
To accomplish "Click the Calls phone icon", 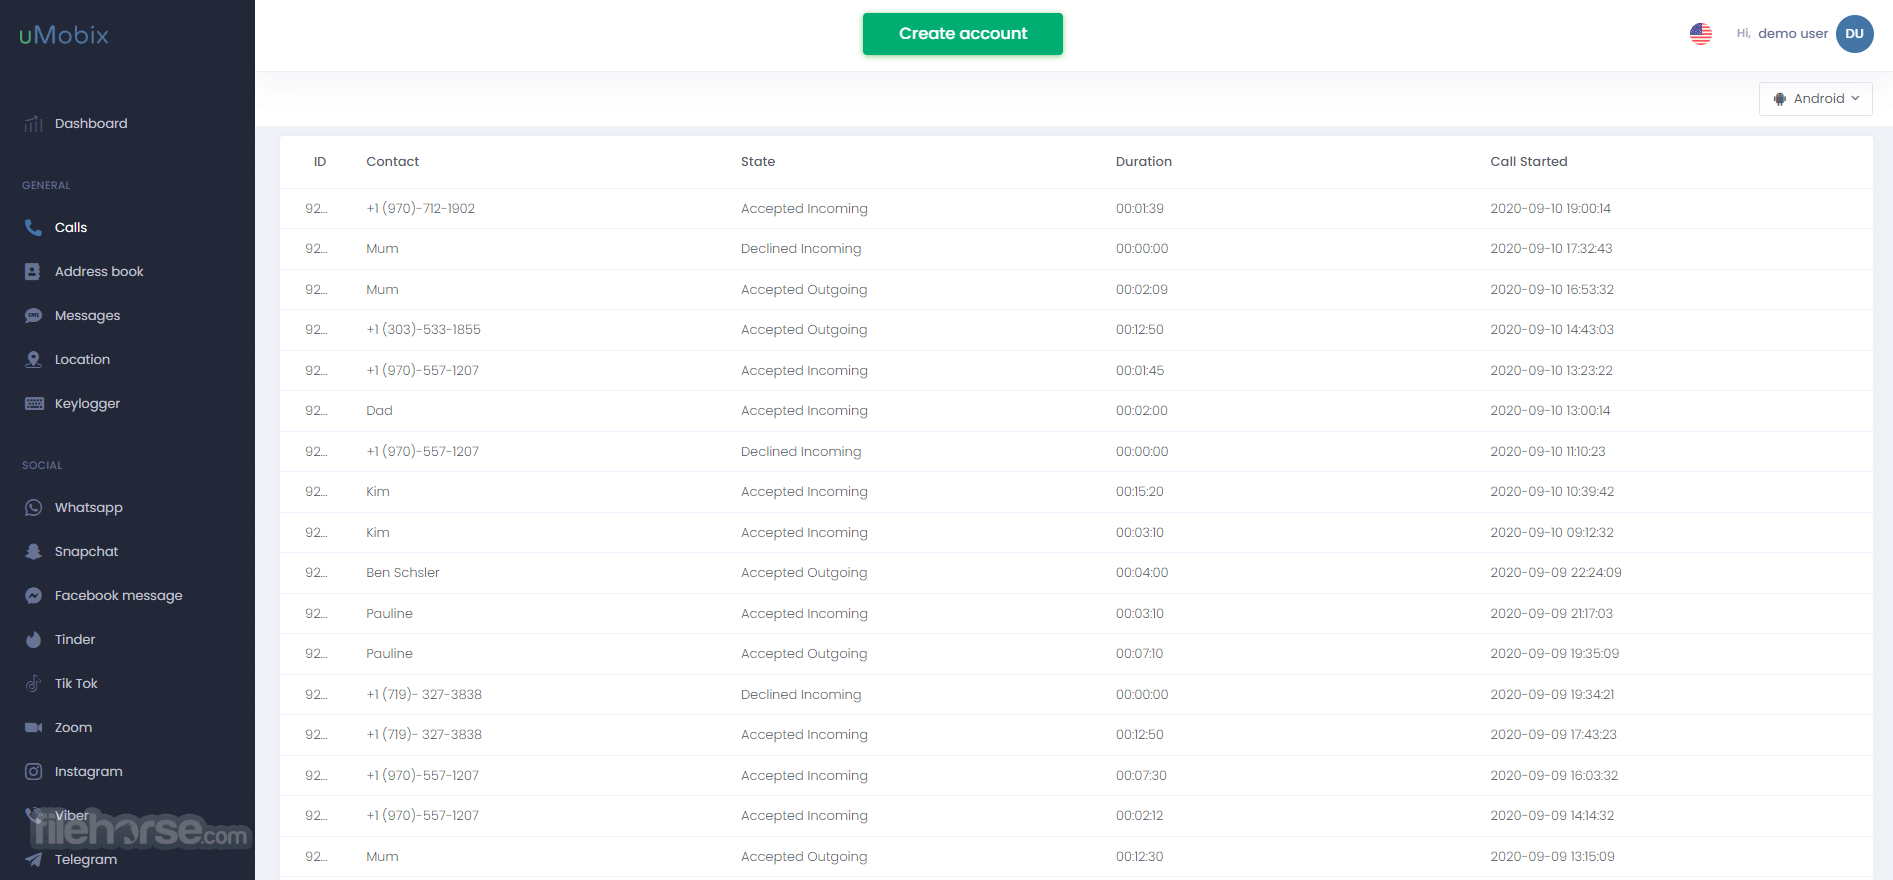I will pos(33,227).
